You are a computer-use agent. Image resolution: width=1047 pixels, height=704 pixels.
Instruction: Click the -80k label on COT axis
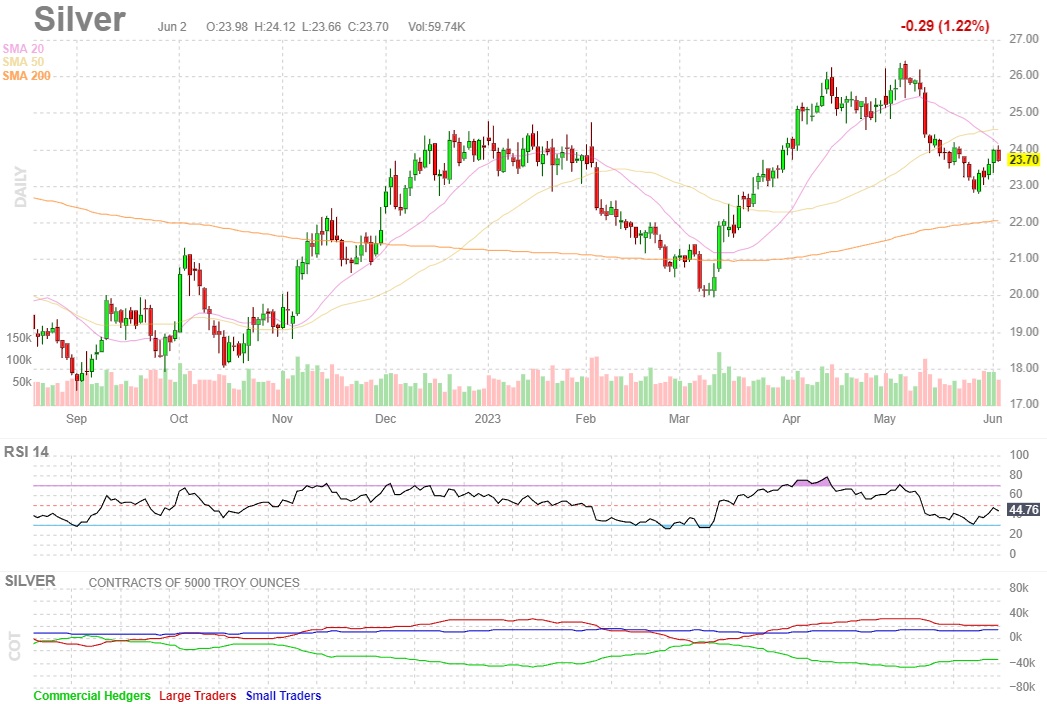tap(1021, 687)
